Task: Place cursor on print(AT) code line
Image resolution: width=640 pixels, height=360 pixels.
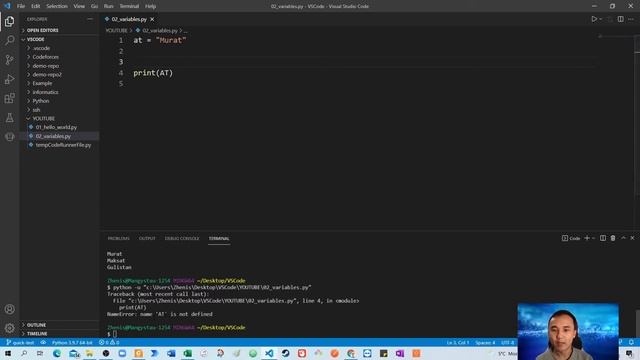Action: 153,73
